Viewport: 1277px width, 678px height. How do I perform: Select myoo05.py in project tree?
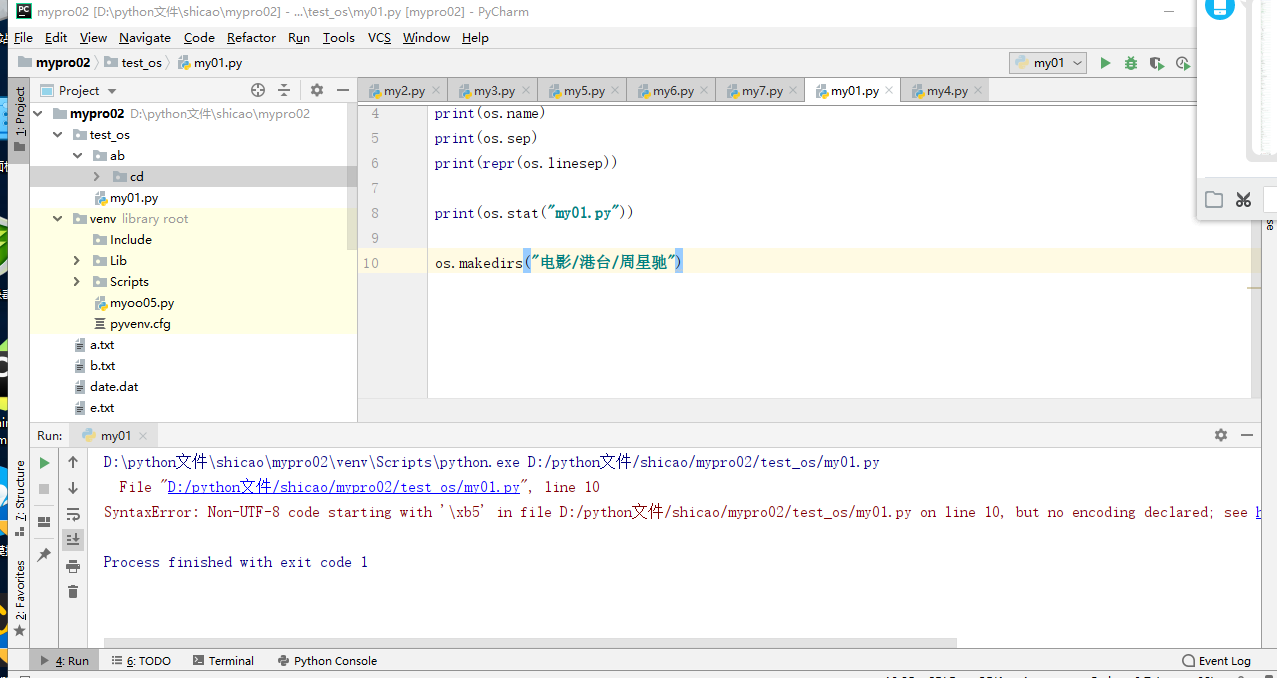point(134,303)
